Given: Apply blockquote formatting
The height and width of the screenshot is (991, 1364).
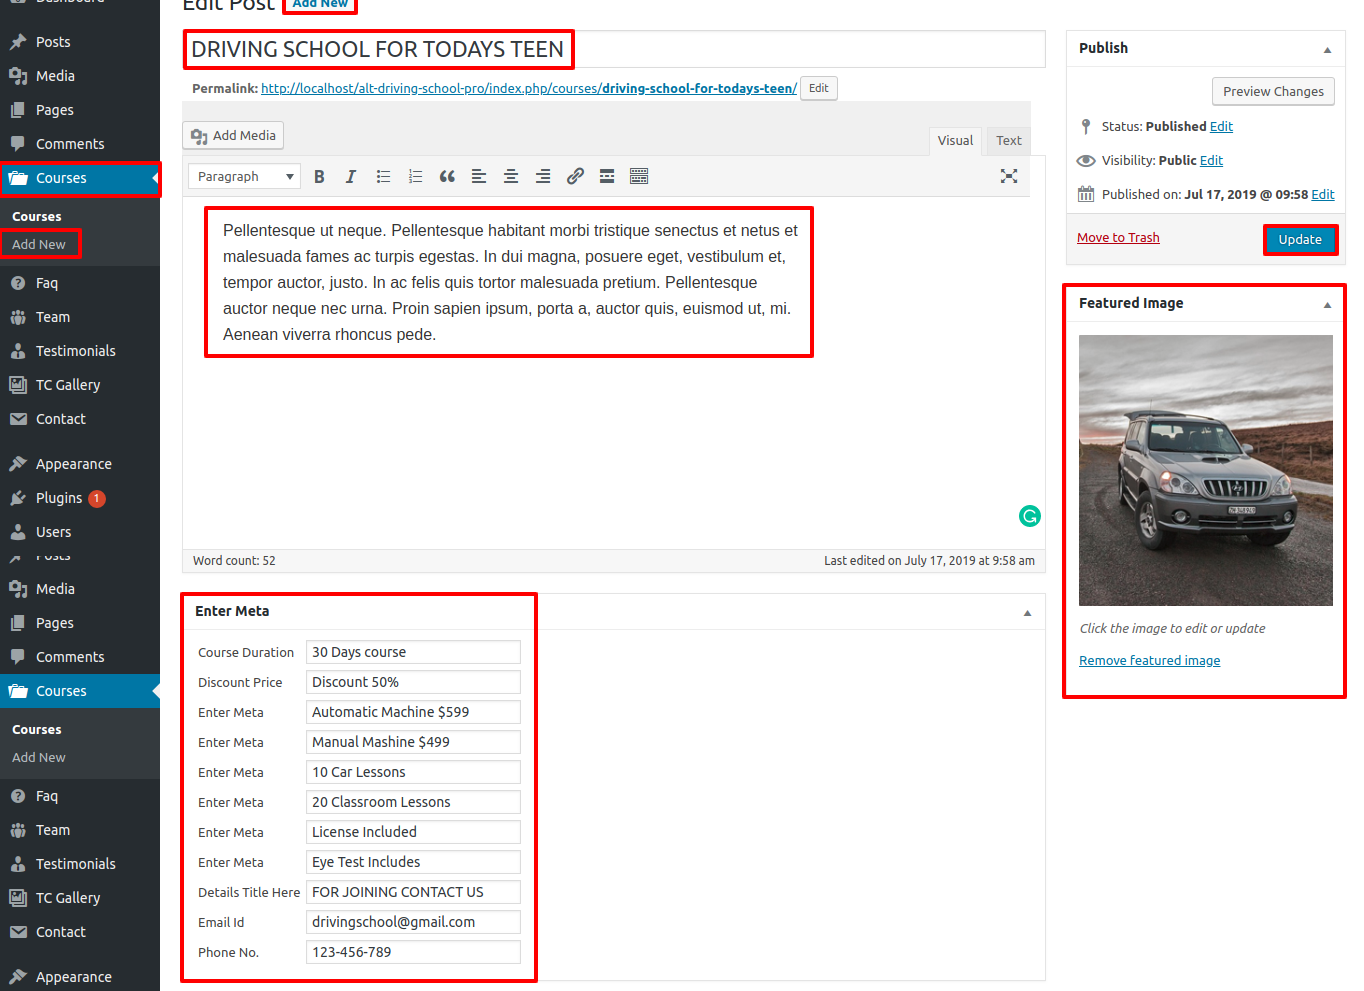Looking at the screenshot, I should click(447, 176).
